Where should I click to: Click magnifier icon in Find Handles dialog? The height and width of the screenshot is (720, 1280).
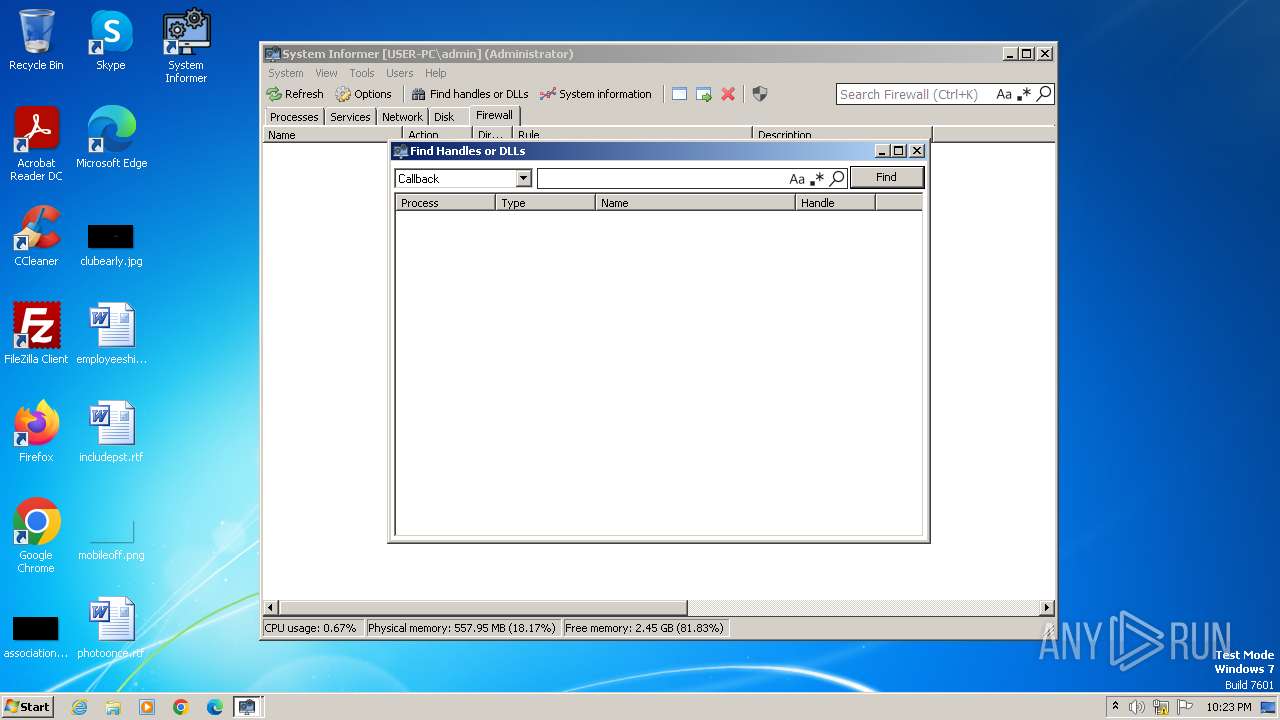click(837, 178)
